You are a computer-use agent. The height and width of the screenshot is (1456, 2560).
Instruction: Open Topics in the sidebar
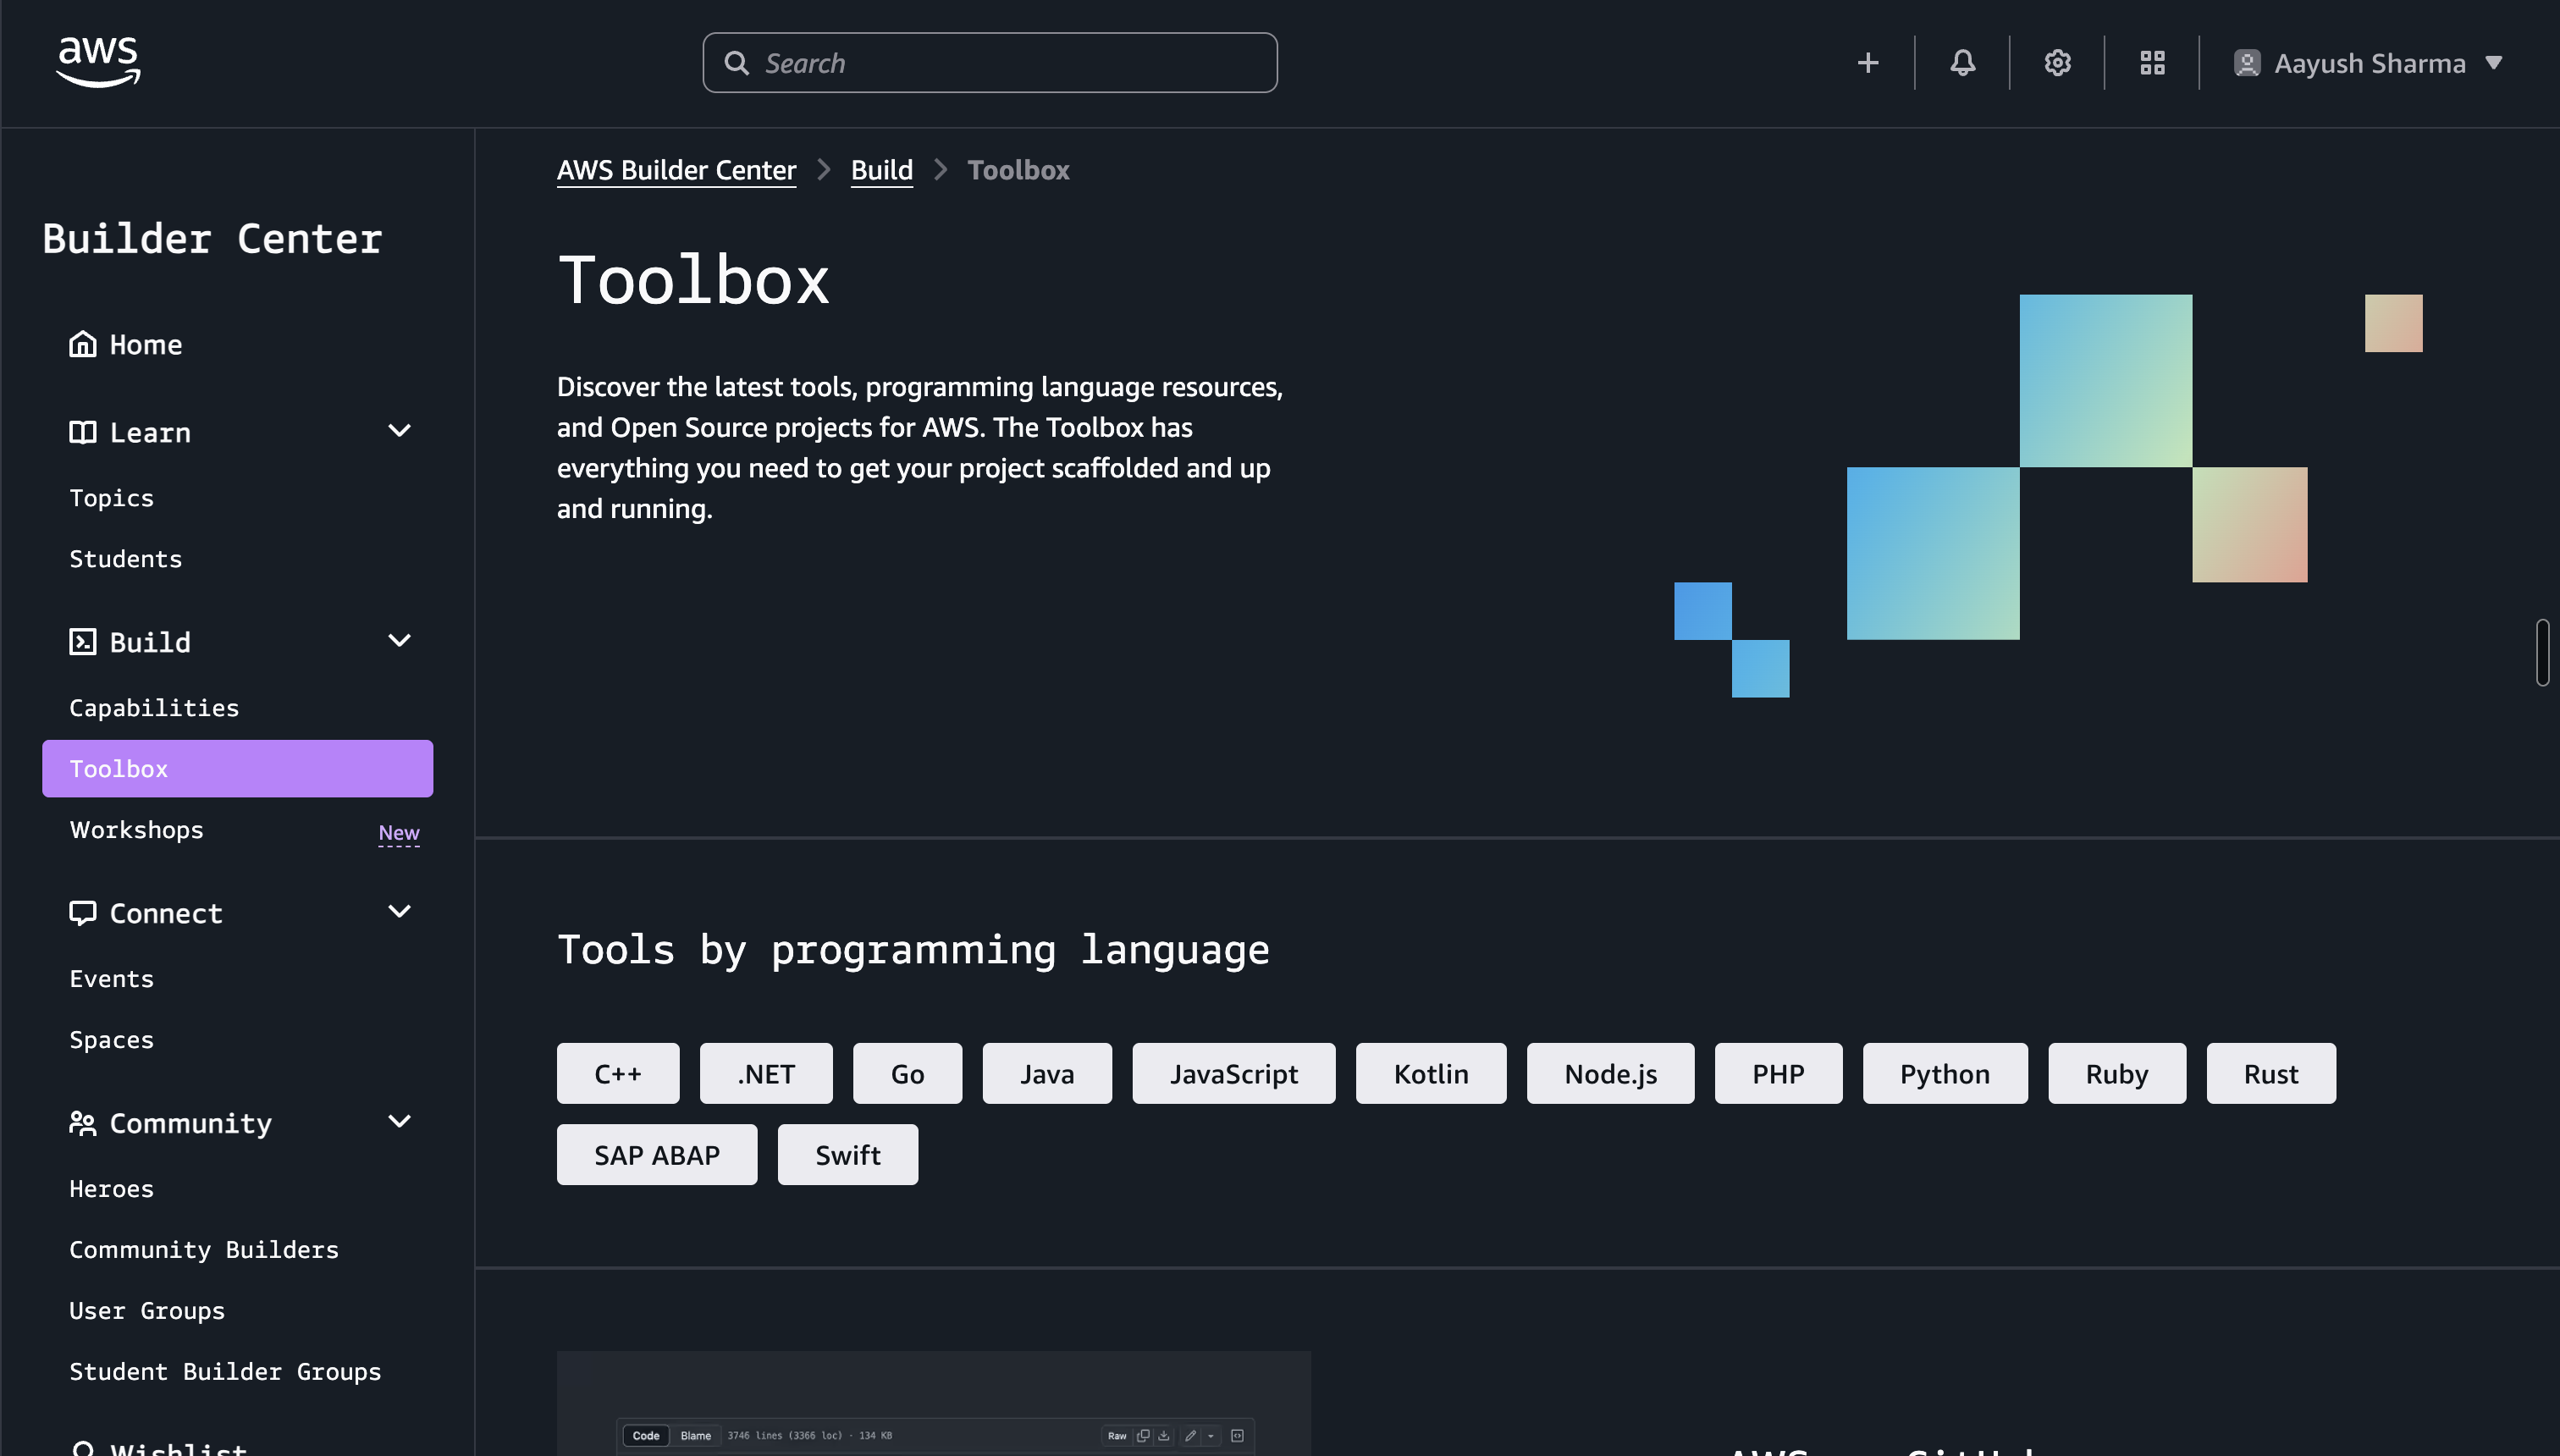(x=111, y=498)
